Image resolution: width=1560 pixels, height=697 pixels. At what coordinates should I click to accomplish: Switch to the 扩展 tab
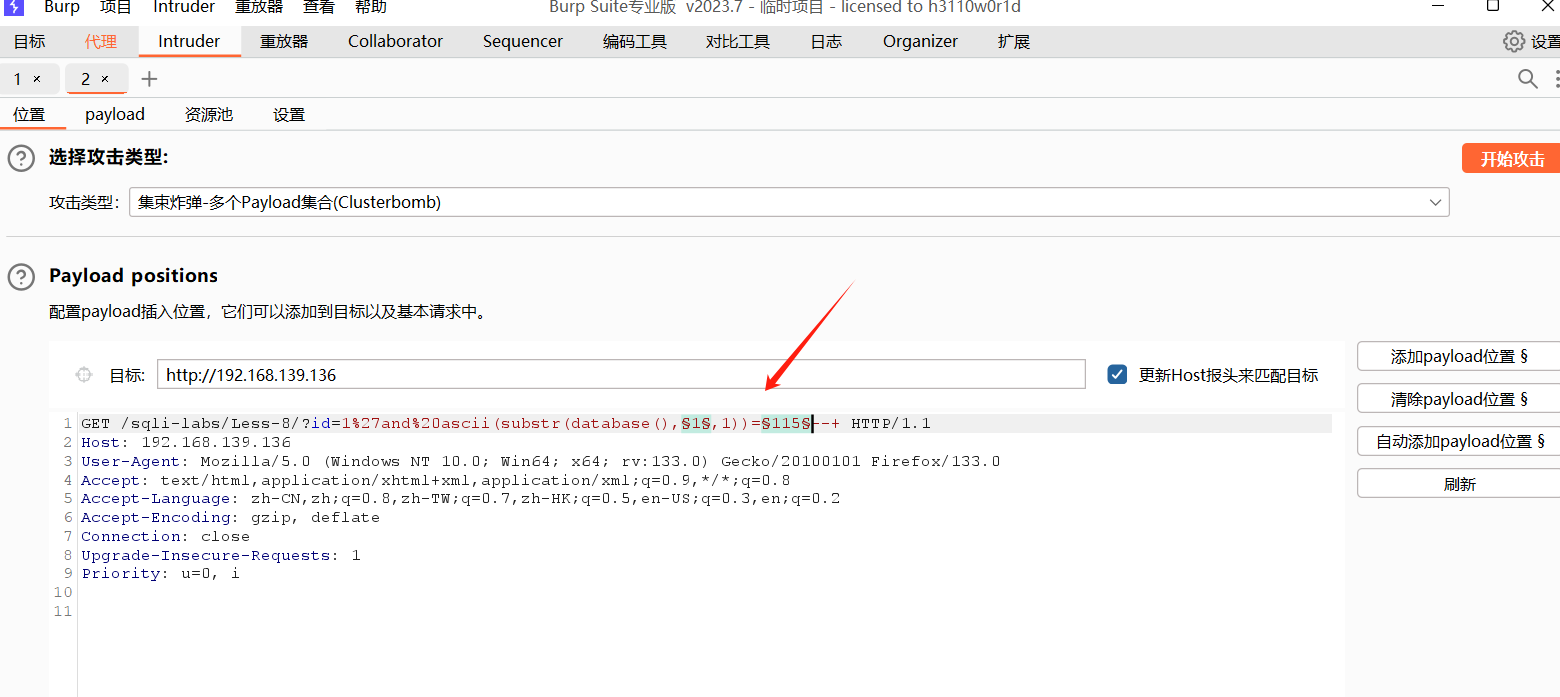coord(1014,41)
